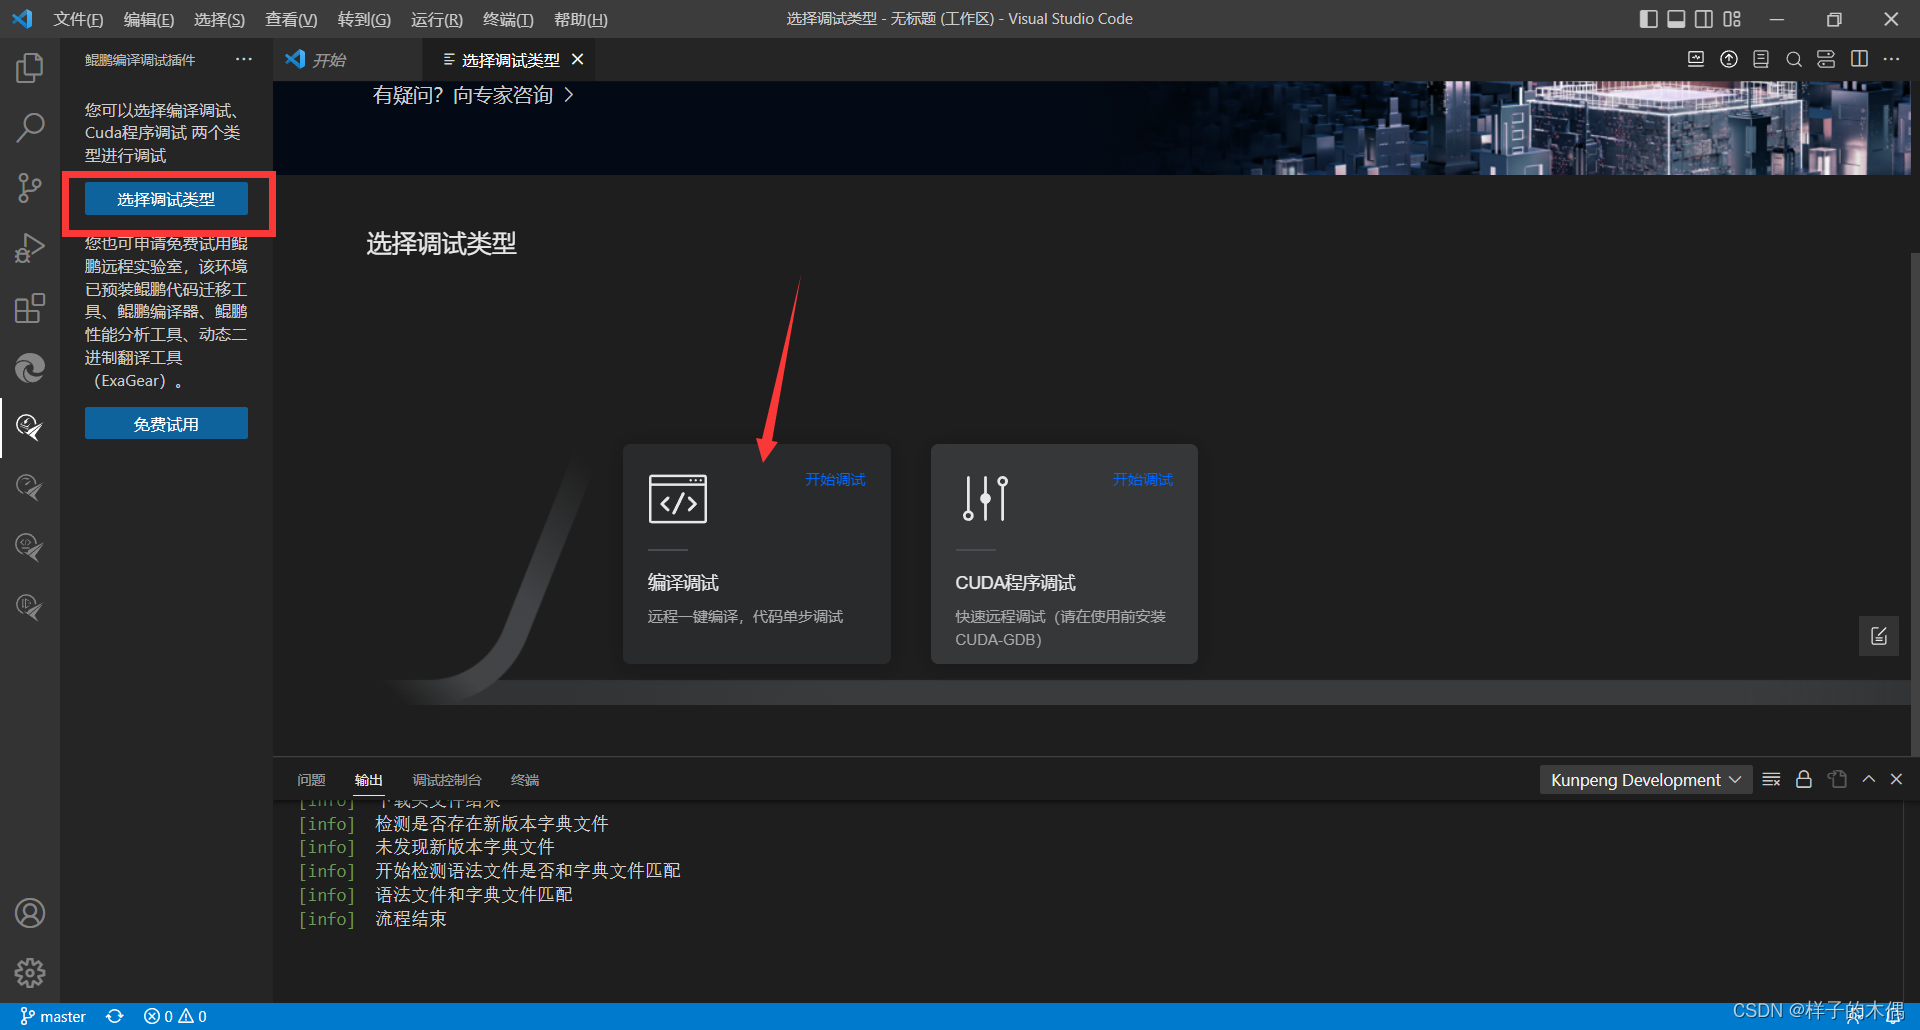
Task: Select the active Kunpeng compile debug plugin icon
Action: click(x=30, y=428)
